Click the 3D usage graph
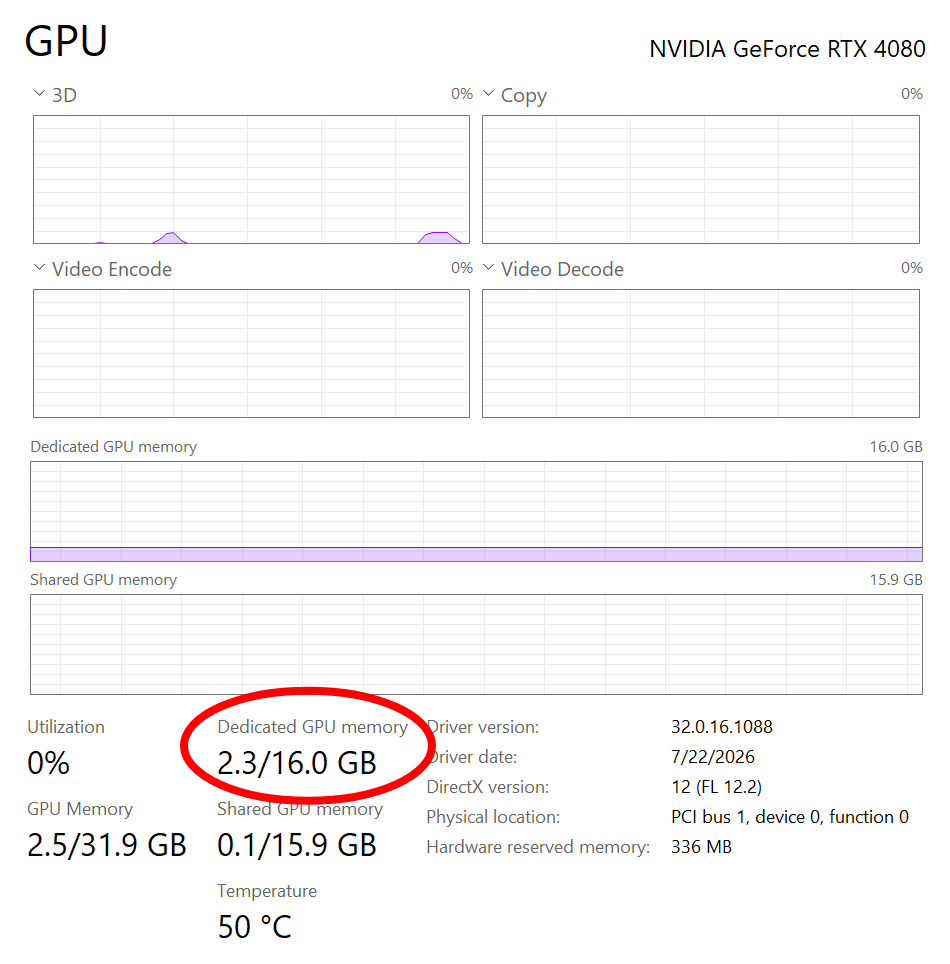 pyautogui.click(x=251, y=180)
